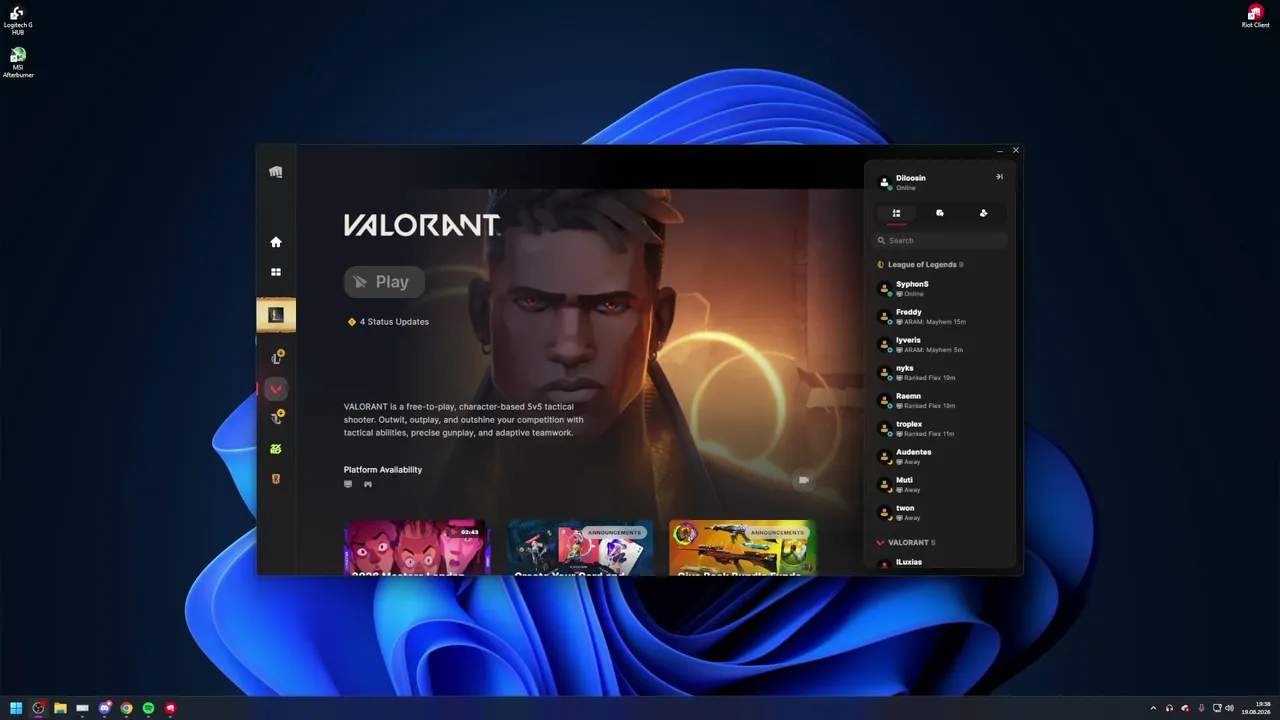Show hidden system tray icons

(1153, 708)
